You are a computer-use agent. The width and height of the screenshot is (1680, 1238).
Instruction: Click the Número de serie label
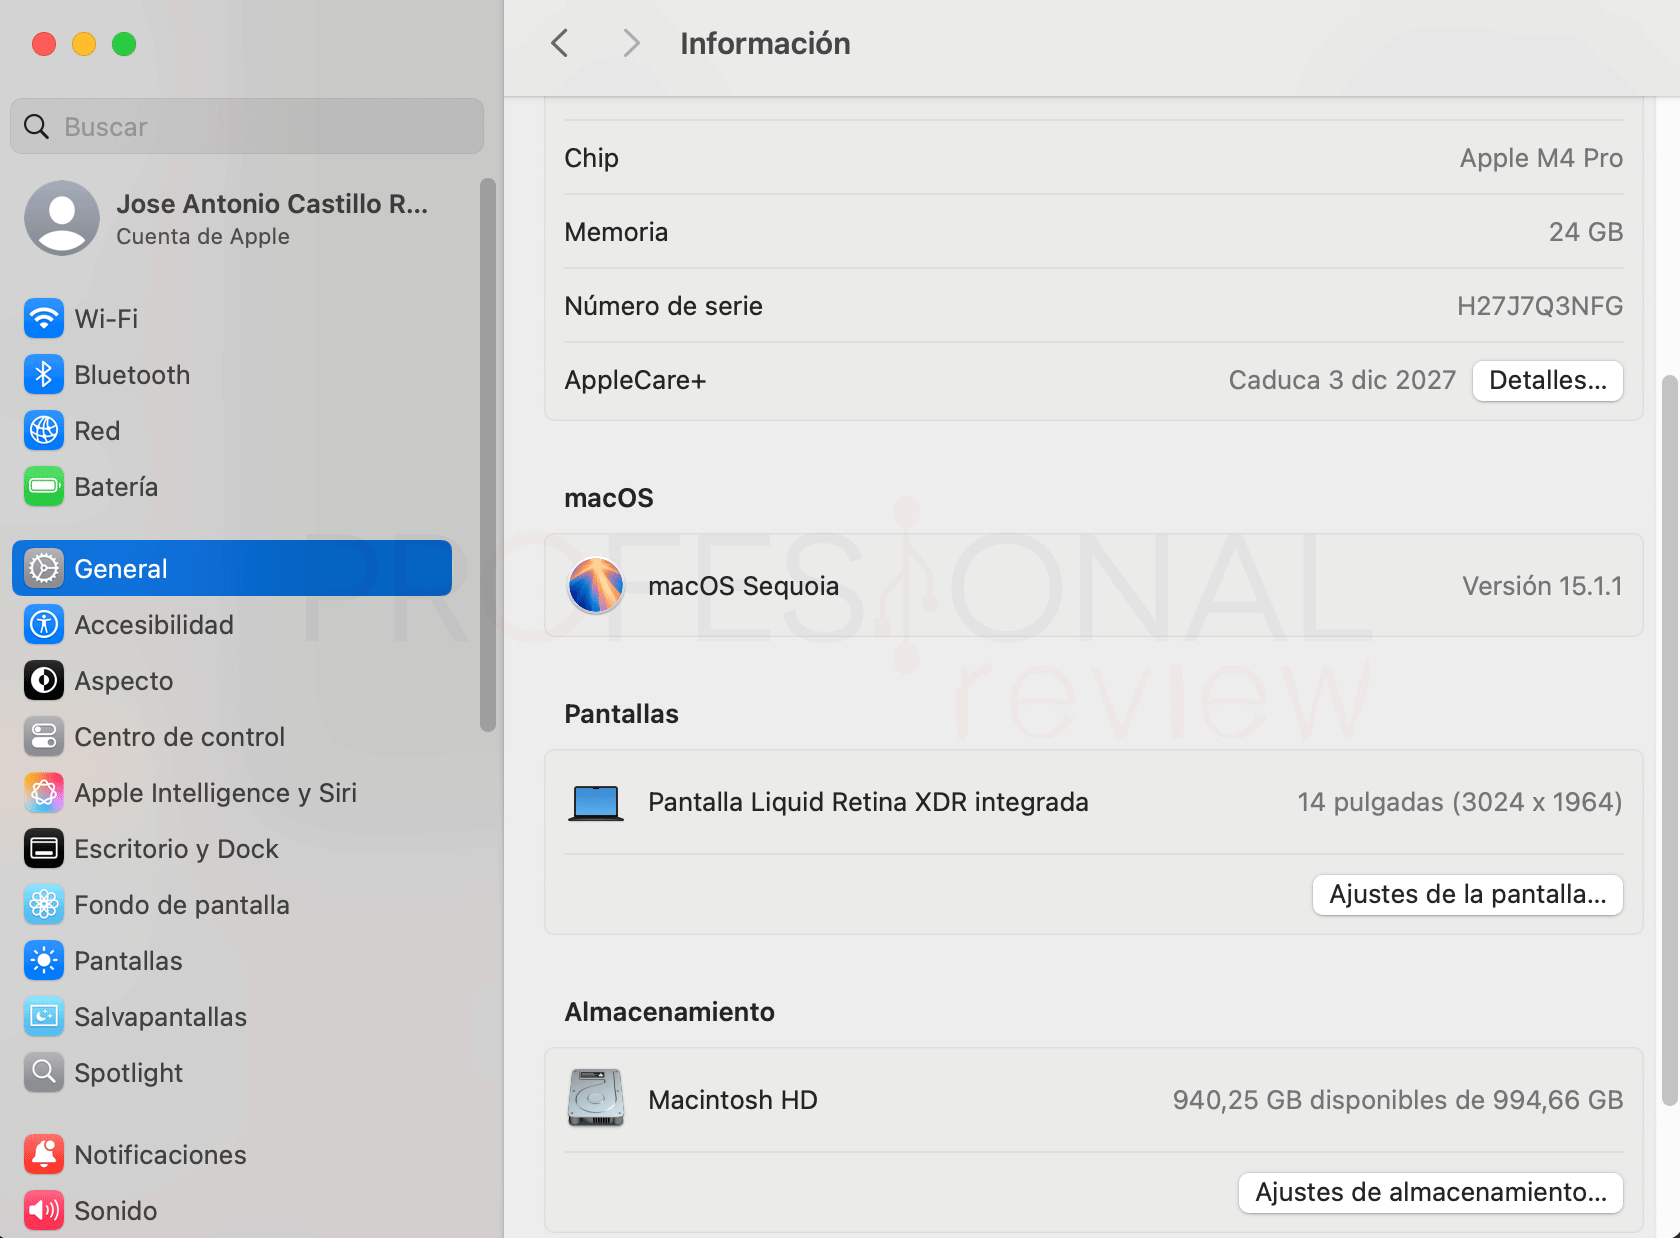click(x=663, y=306)
